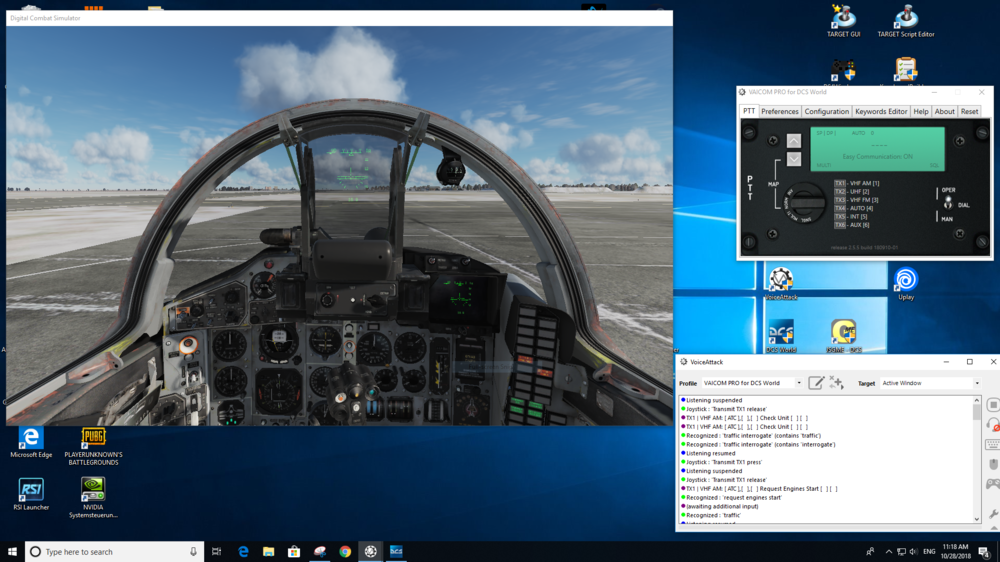Toggle keyboard shortcuts icon in VoiceAttack
Viewport: 1000px width, 562px height.
(x=993, y=444)
